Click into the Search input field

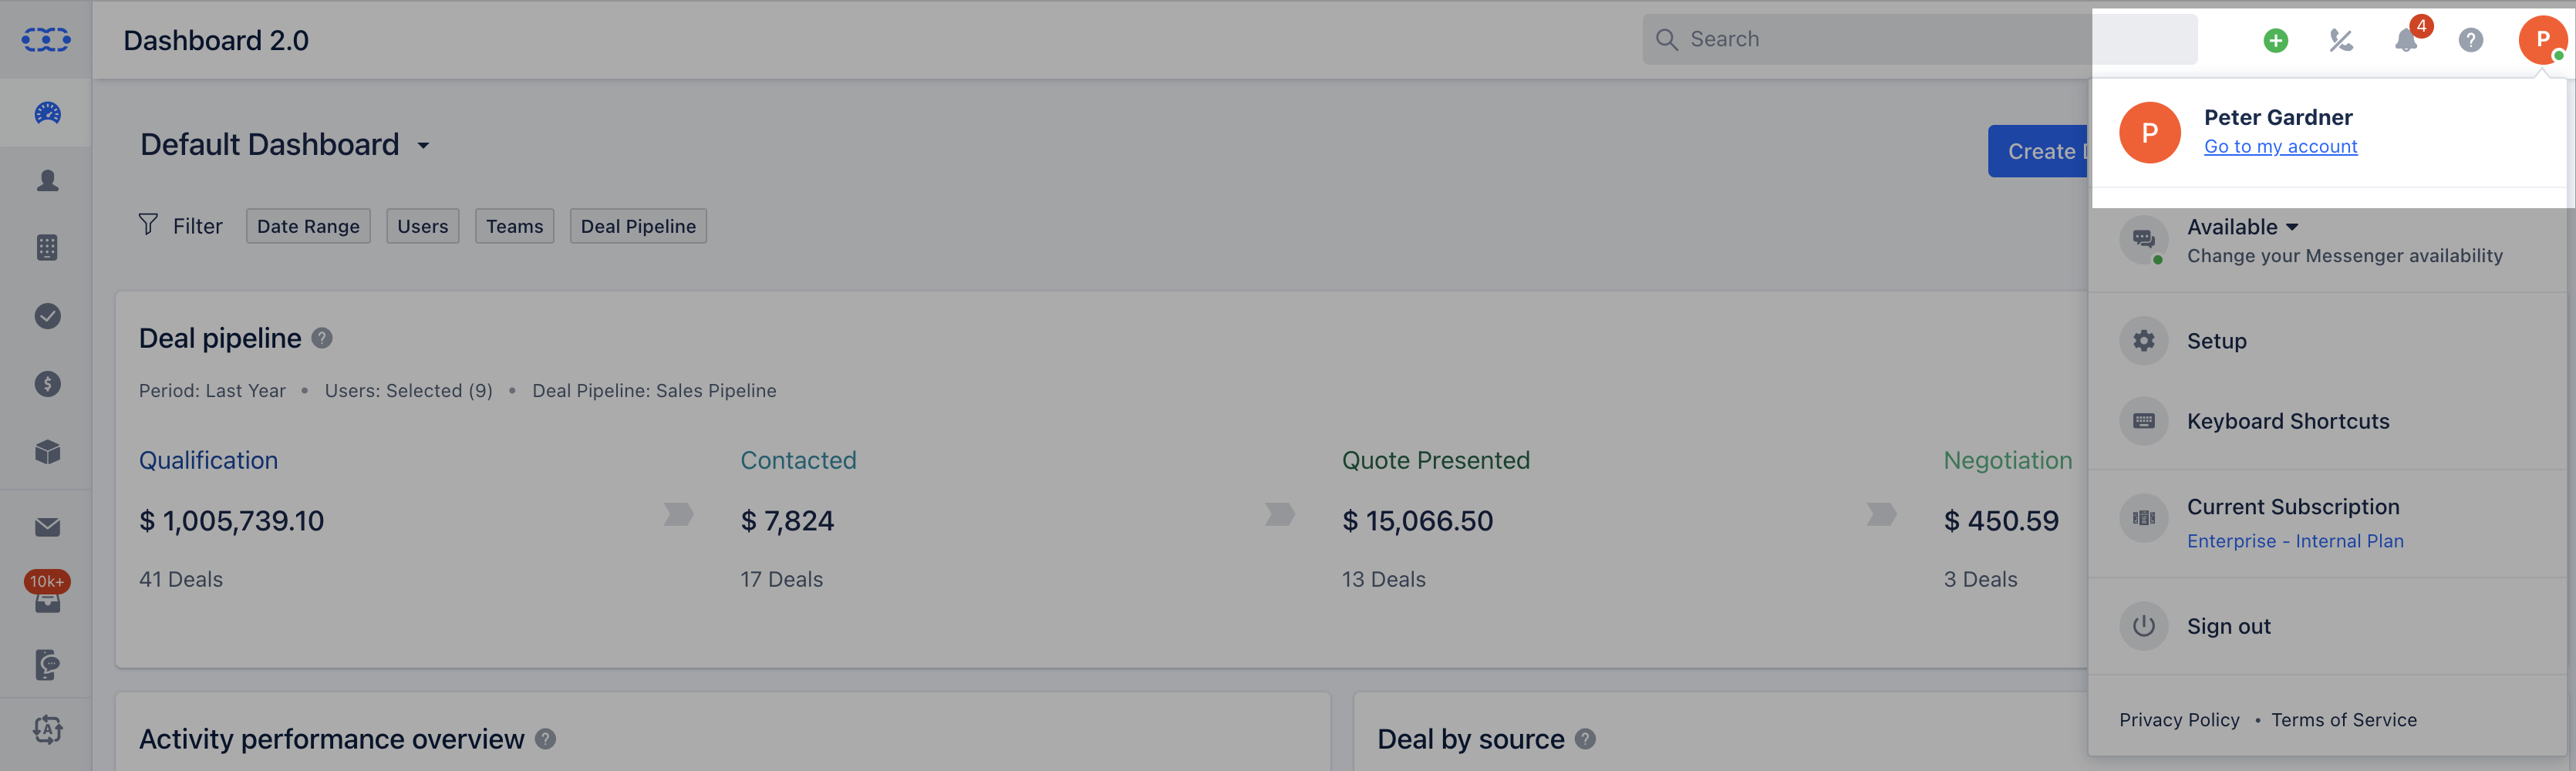pyautogui.click(x=1919, y=39)
